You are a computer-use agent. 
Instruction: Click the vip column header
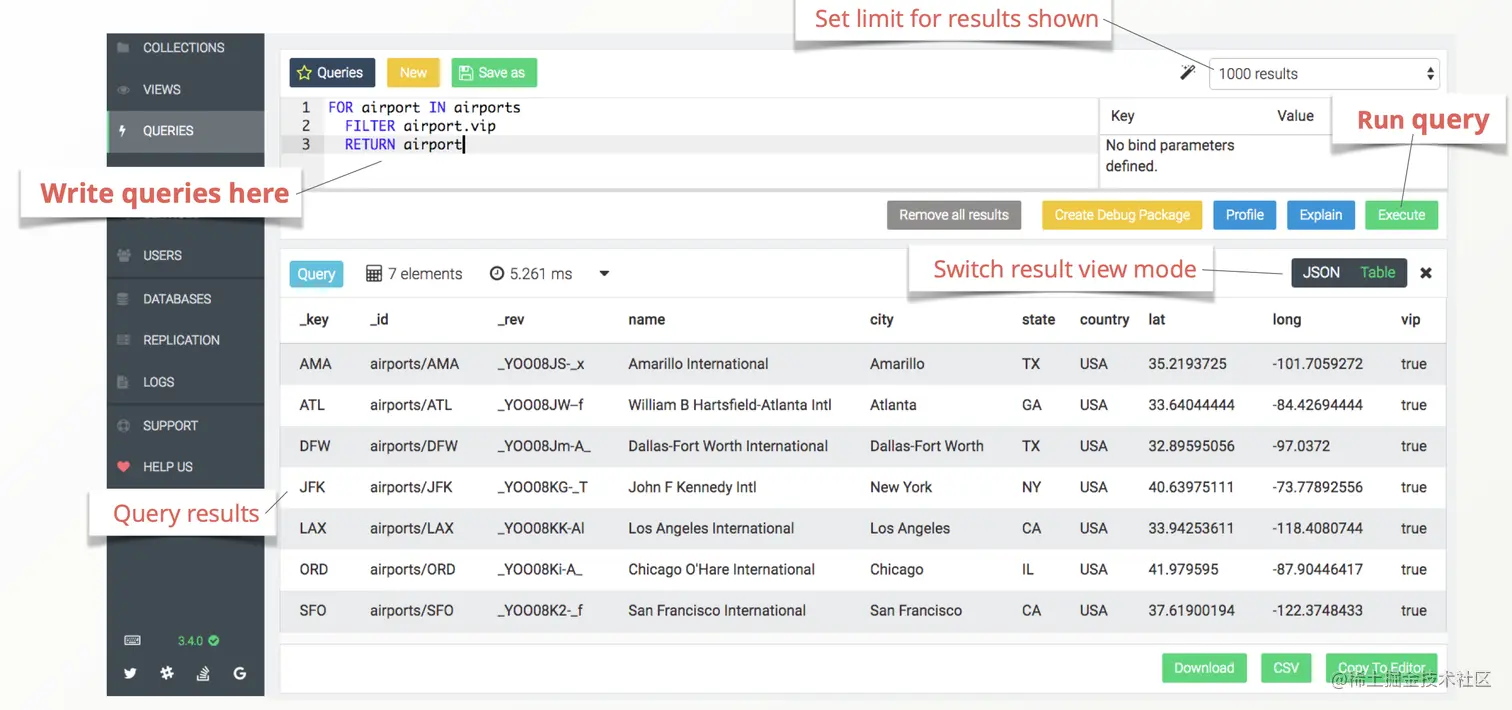pyautogui.click(x=1410, y=320)
